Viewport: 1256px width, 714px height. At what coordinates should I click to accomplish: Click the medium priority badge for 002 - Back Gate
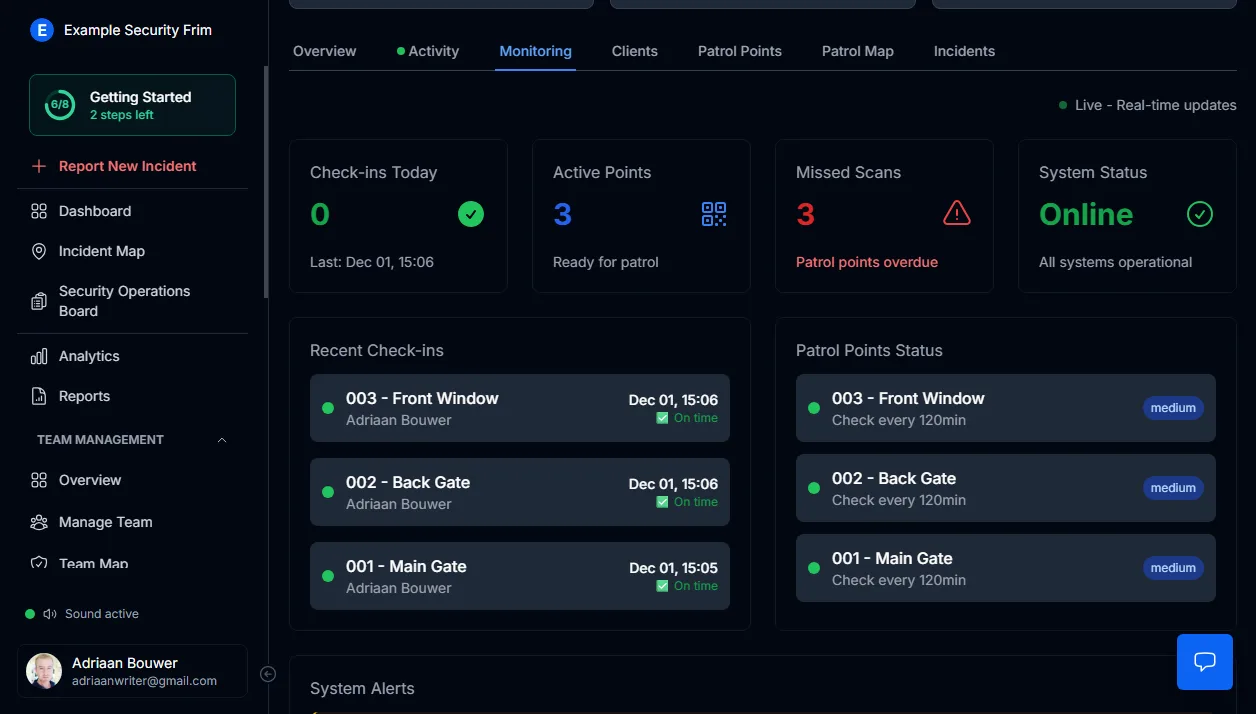pos(1173,488)
